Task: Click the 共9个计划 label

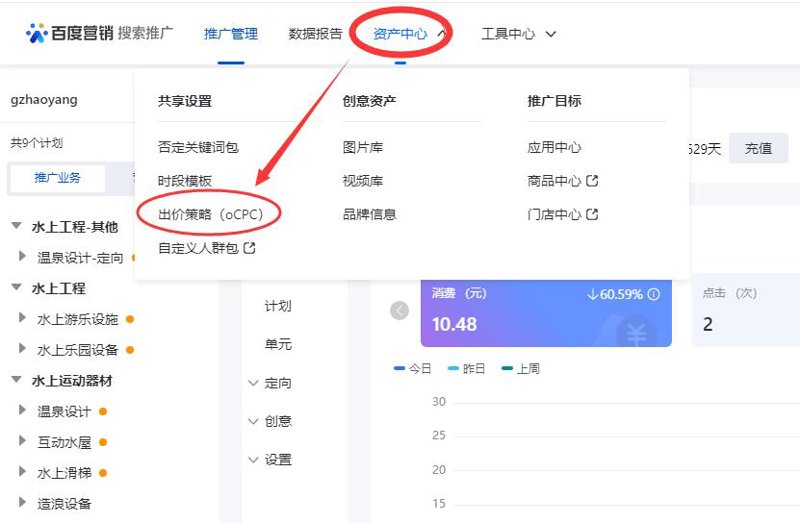Action: 36,143
